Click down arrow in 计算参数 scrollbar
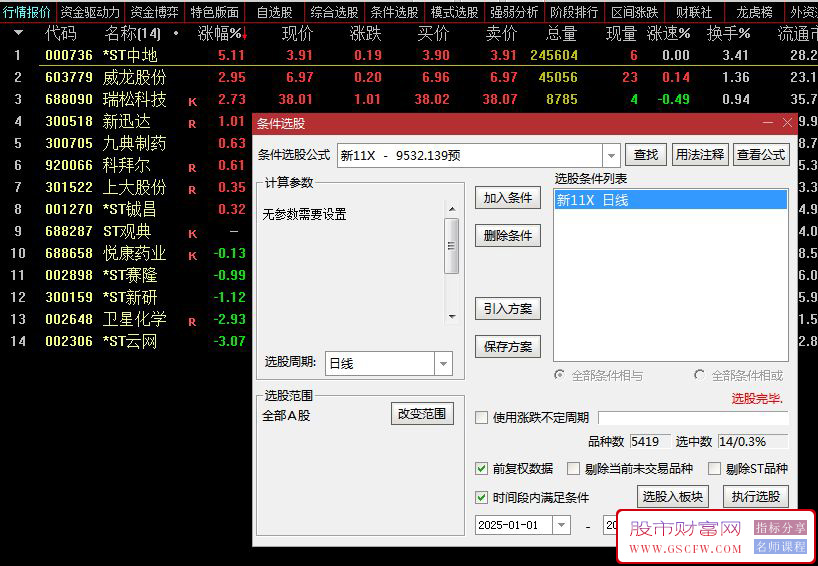Image resolution: width=818 pixels, height=566 pixels. pos(452,317)
